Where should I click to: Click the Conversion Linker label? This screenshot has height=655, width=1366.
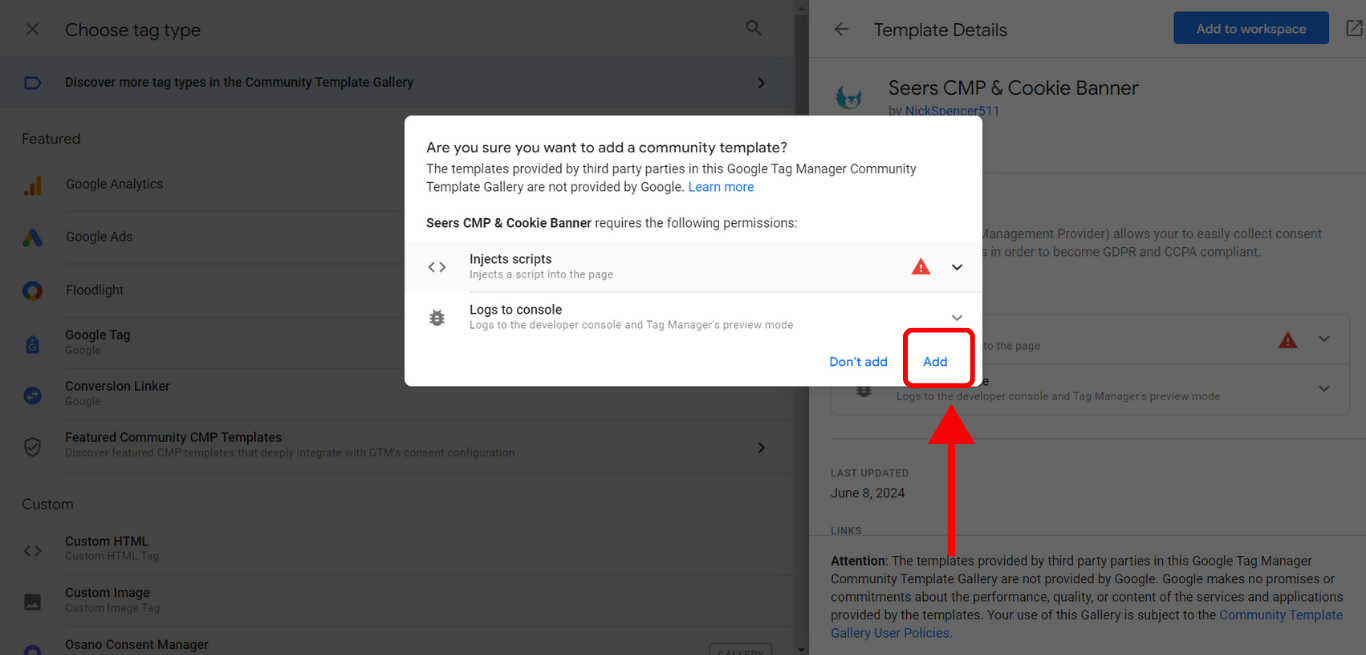pyautogui.click(x=118, y=386)
